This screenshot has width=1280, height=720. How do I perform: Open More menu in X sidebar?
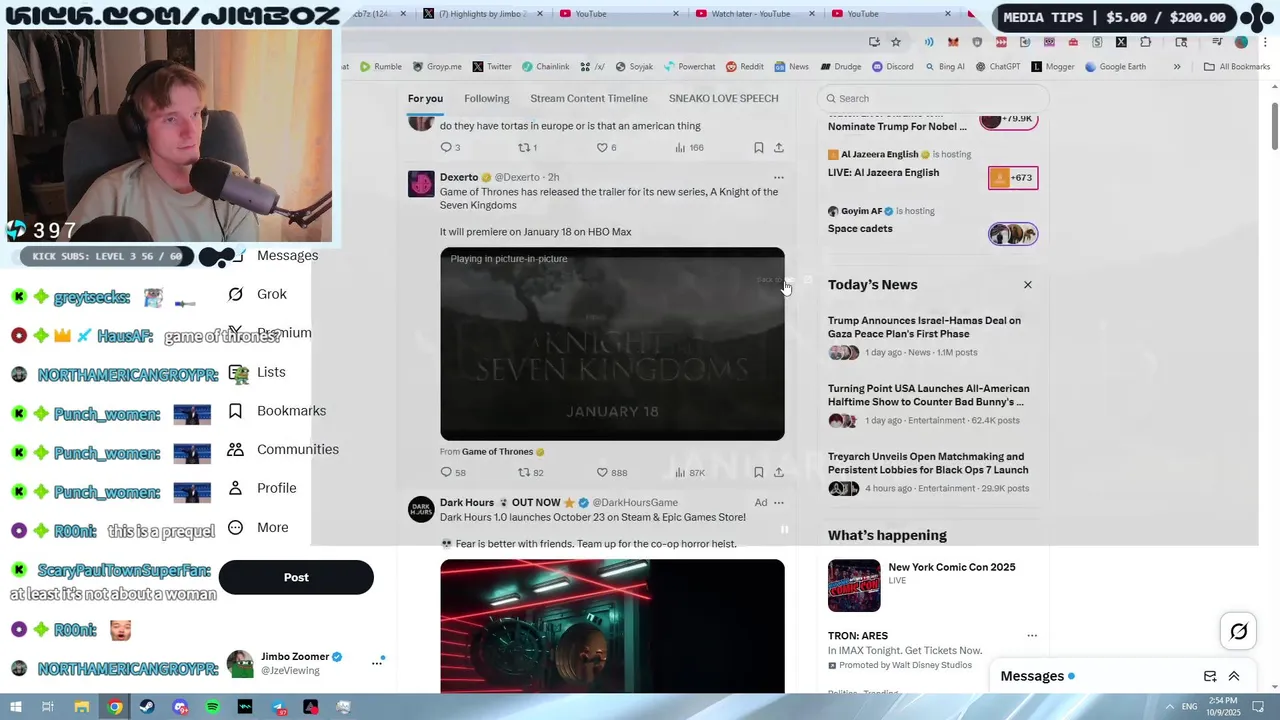pyautogui.click(x=258, y=527)
